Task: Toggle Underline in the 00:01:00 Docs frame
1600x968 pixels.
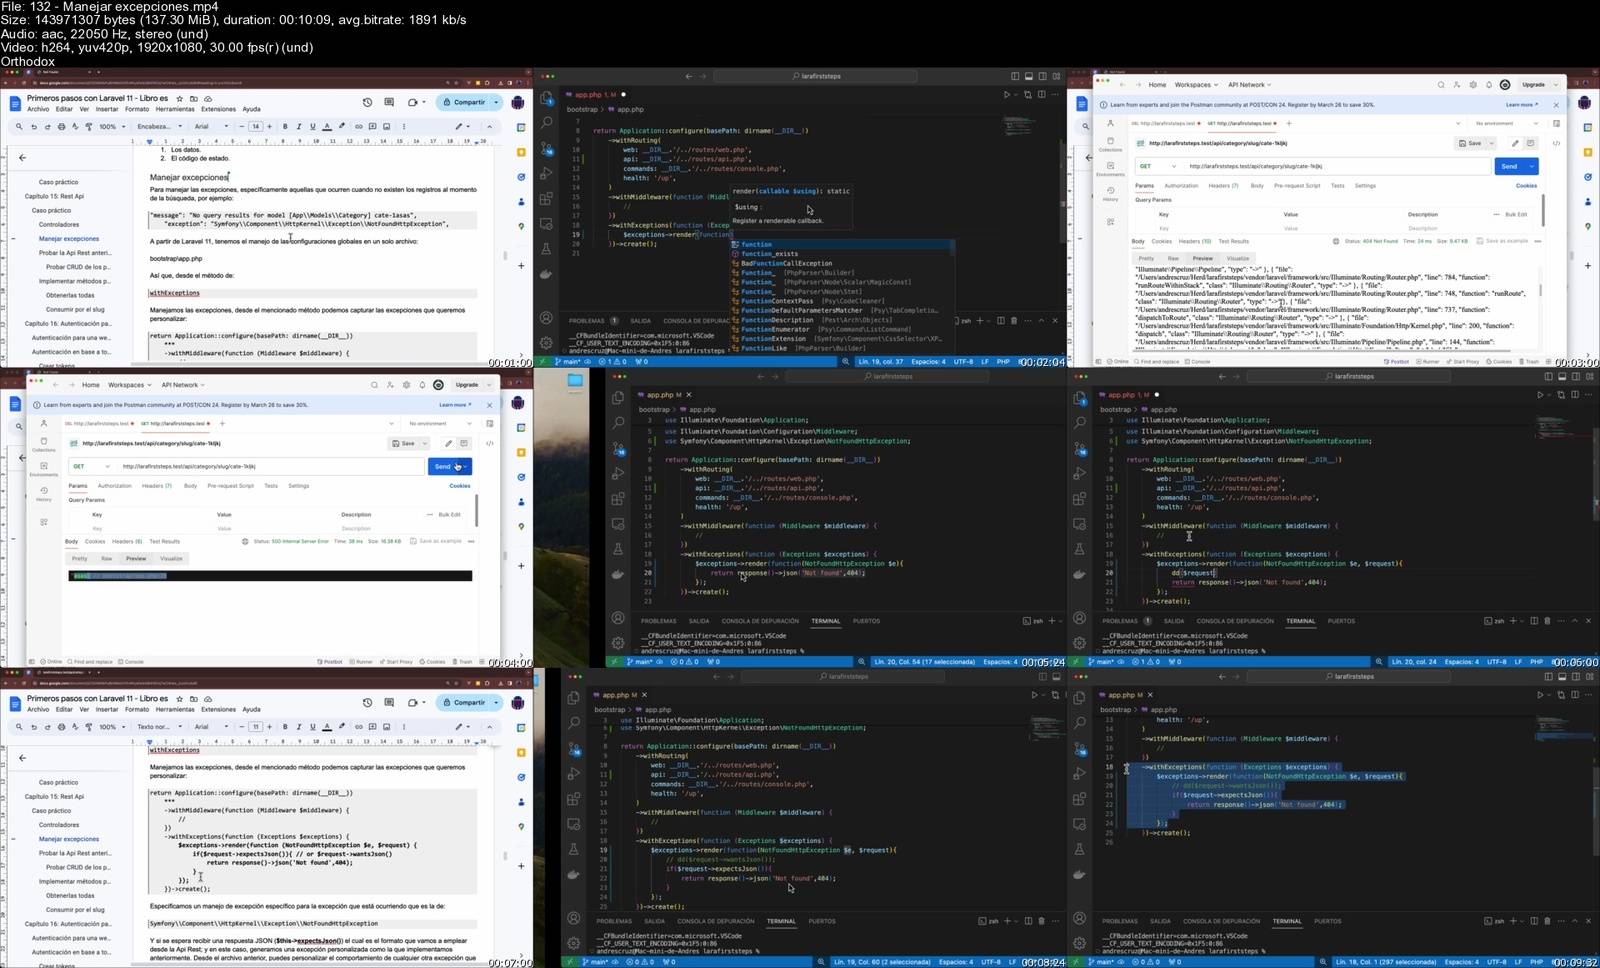Action: click(313, 127)
